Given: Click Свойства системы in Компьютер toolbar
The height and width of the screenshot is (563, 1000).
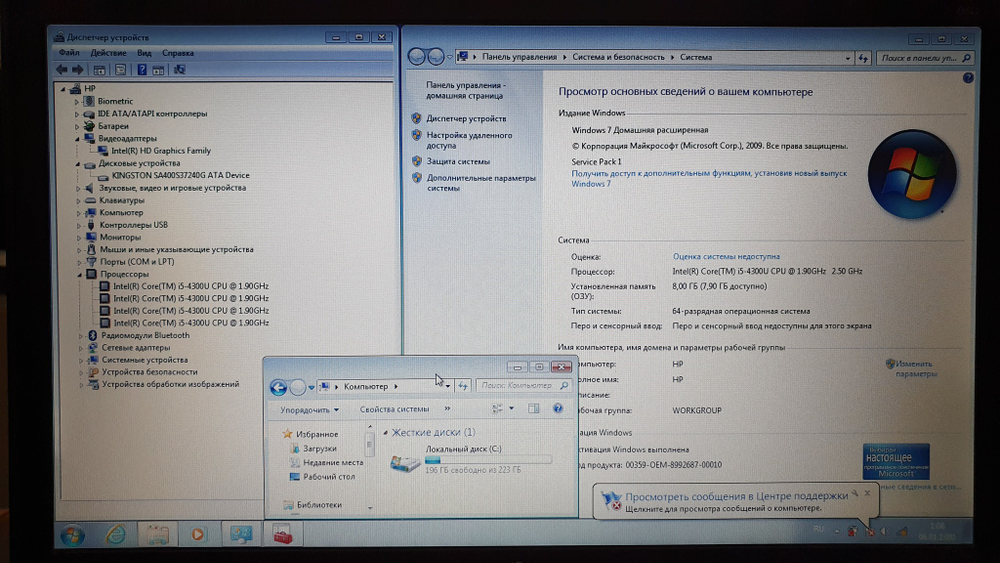Looking at the screenshot, I should 394,409.
